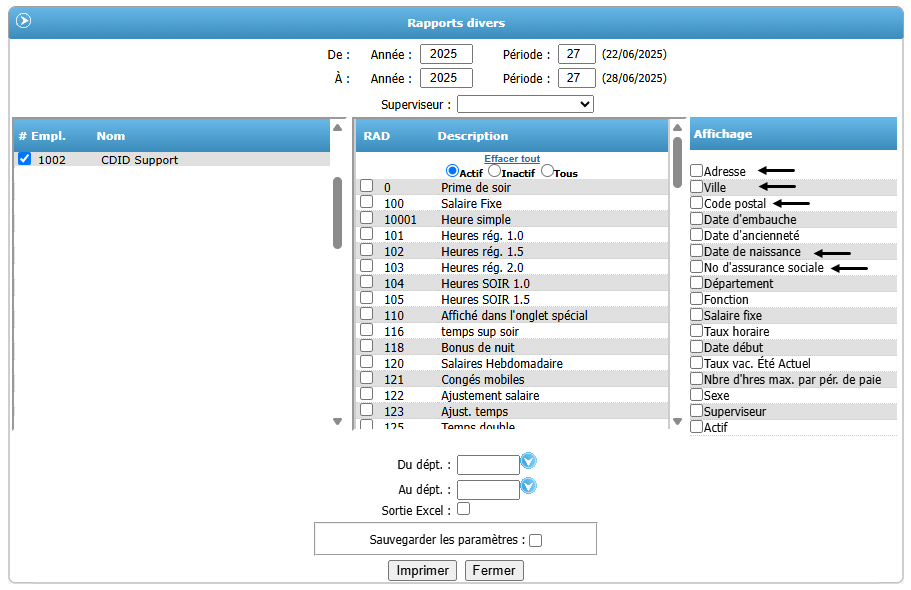
Task: Click the Fermer button
Action: (x=494, y=570)
